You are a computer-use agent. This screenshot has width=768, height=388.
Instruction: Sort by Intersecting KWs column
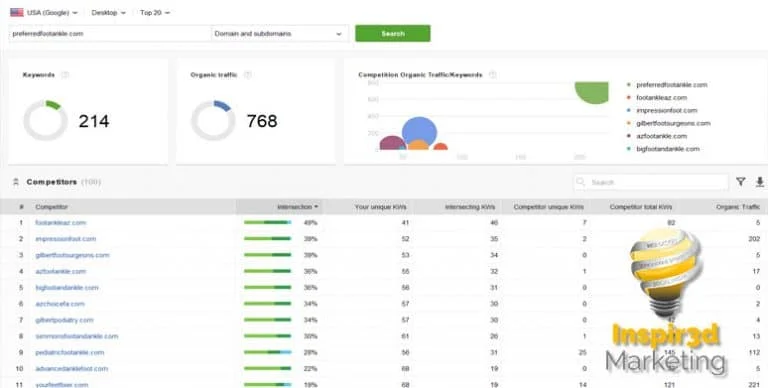point(470,207)
